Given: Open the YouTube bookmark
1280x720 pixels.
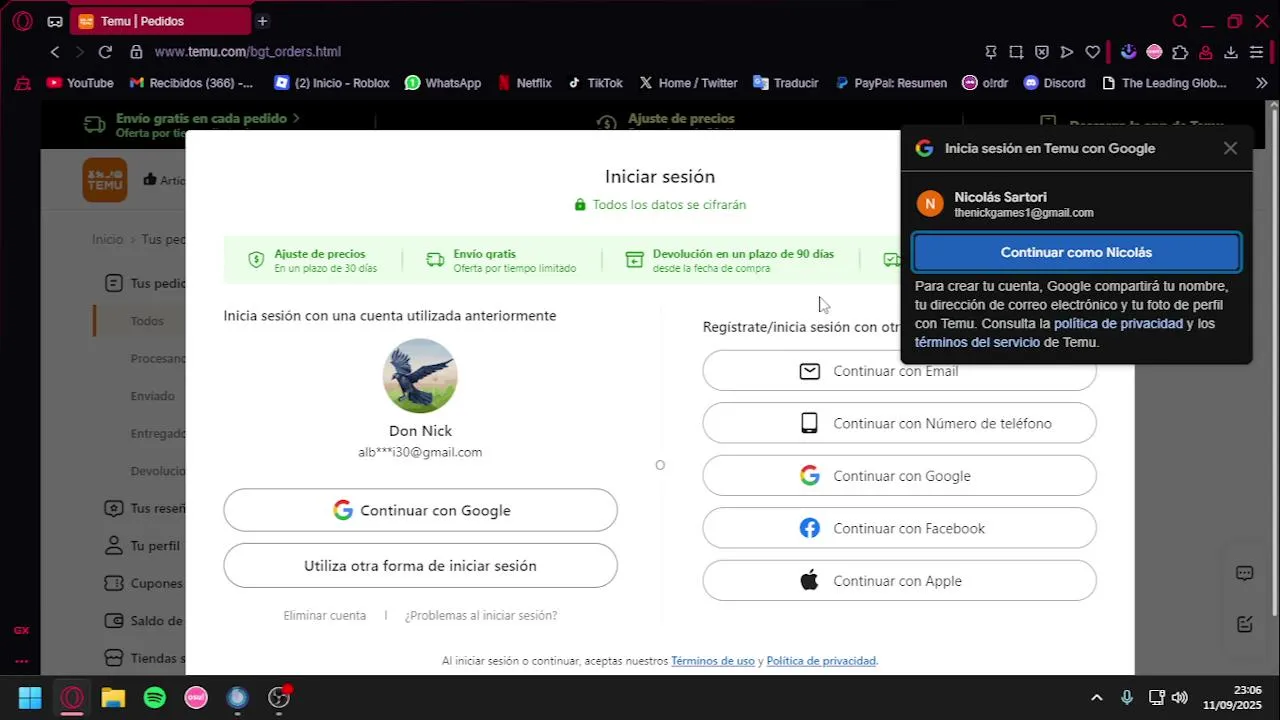Looking at the screenshot, I should [x=80, y=83].
